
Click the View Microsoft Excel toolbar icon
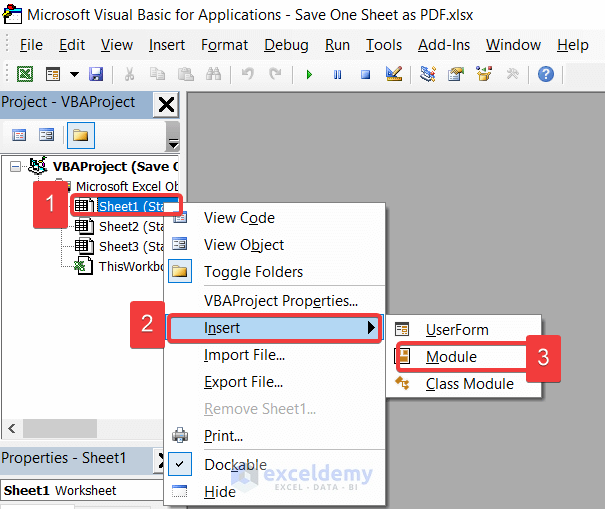[25, 74]
